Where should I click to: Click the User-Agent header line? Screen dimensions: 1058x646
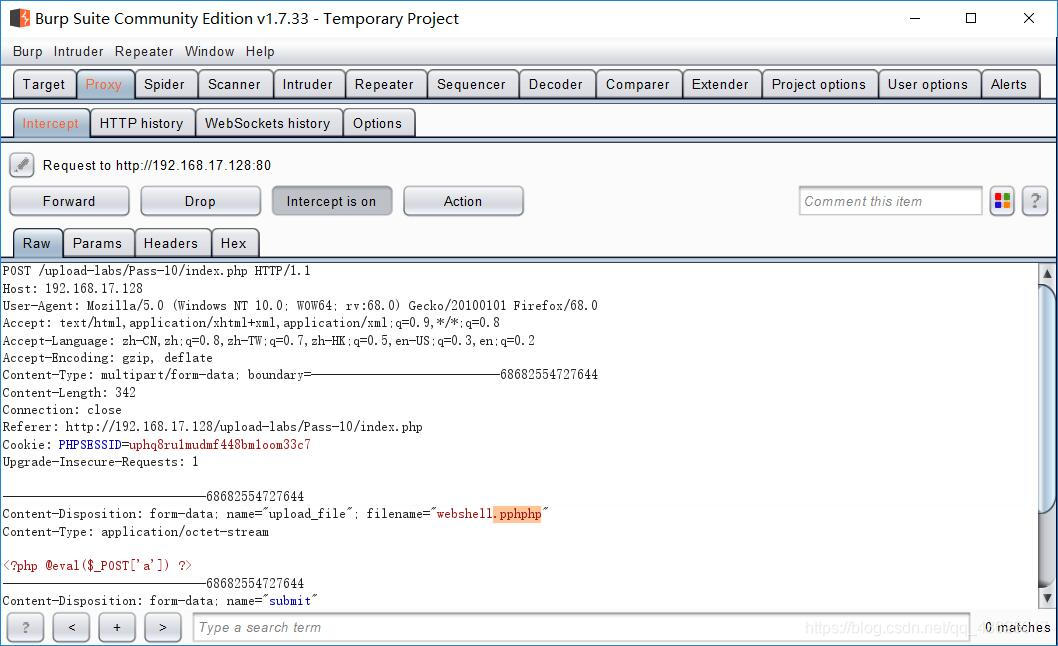tap(300, 305)
